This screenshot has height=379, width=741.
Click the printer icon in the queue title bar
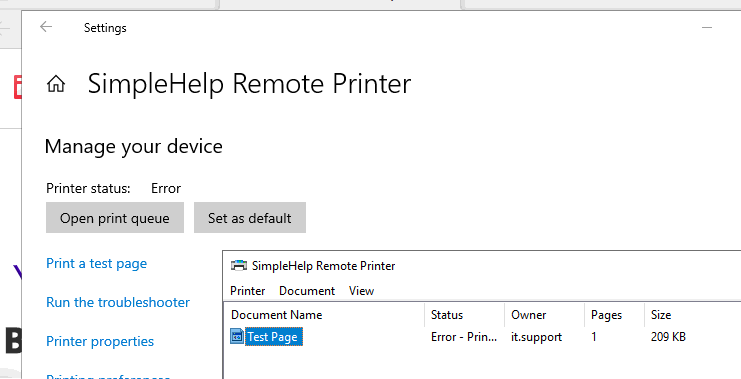pyautogui.click(x=239, y=265)
